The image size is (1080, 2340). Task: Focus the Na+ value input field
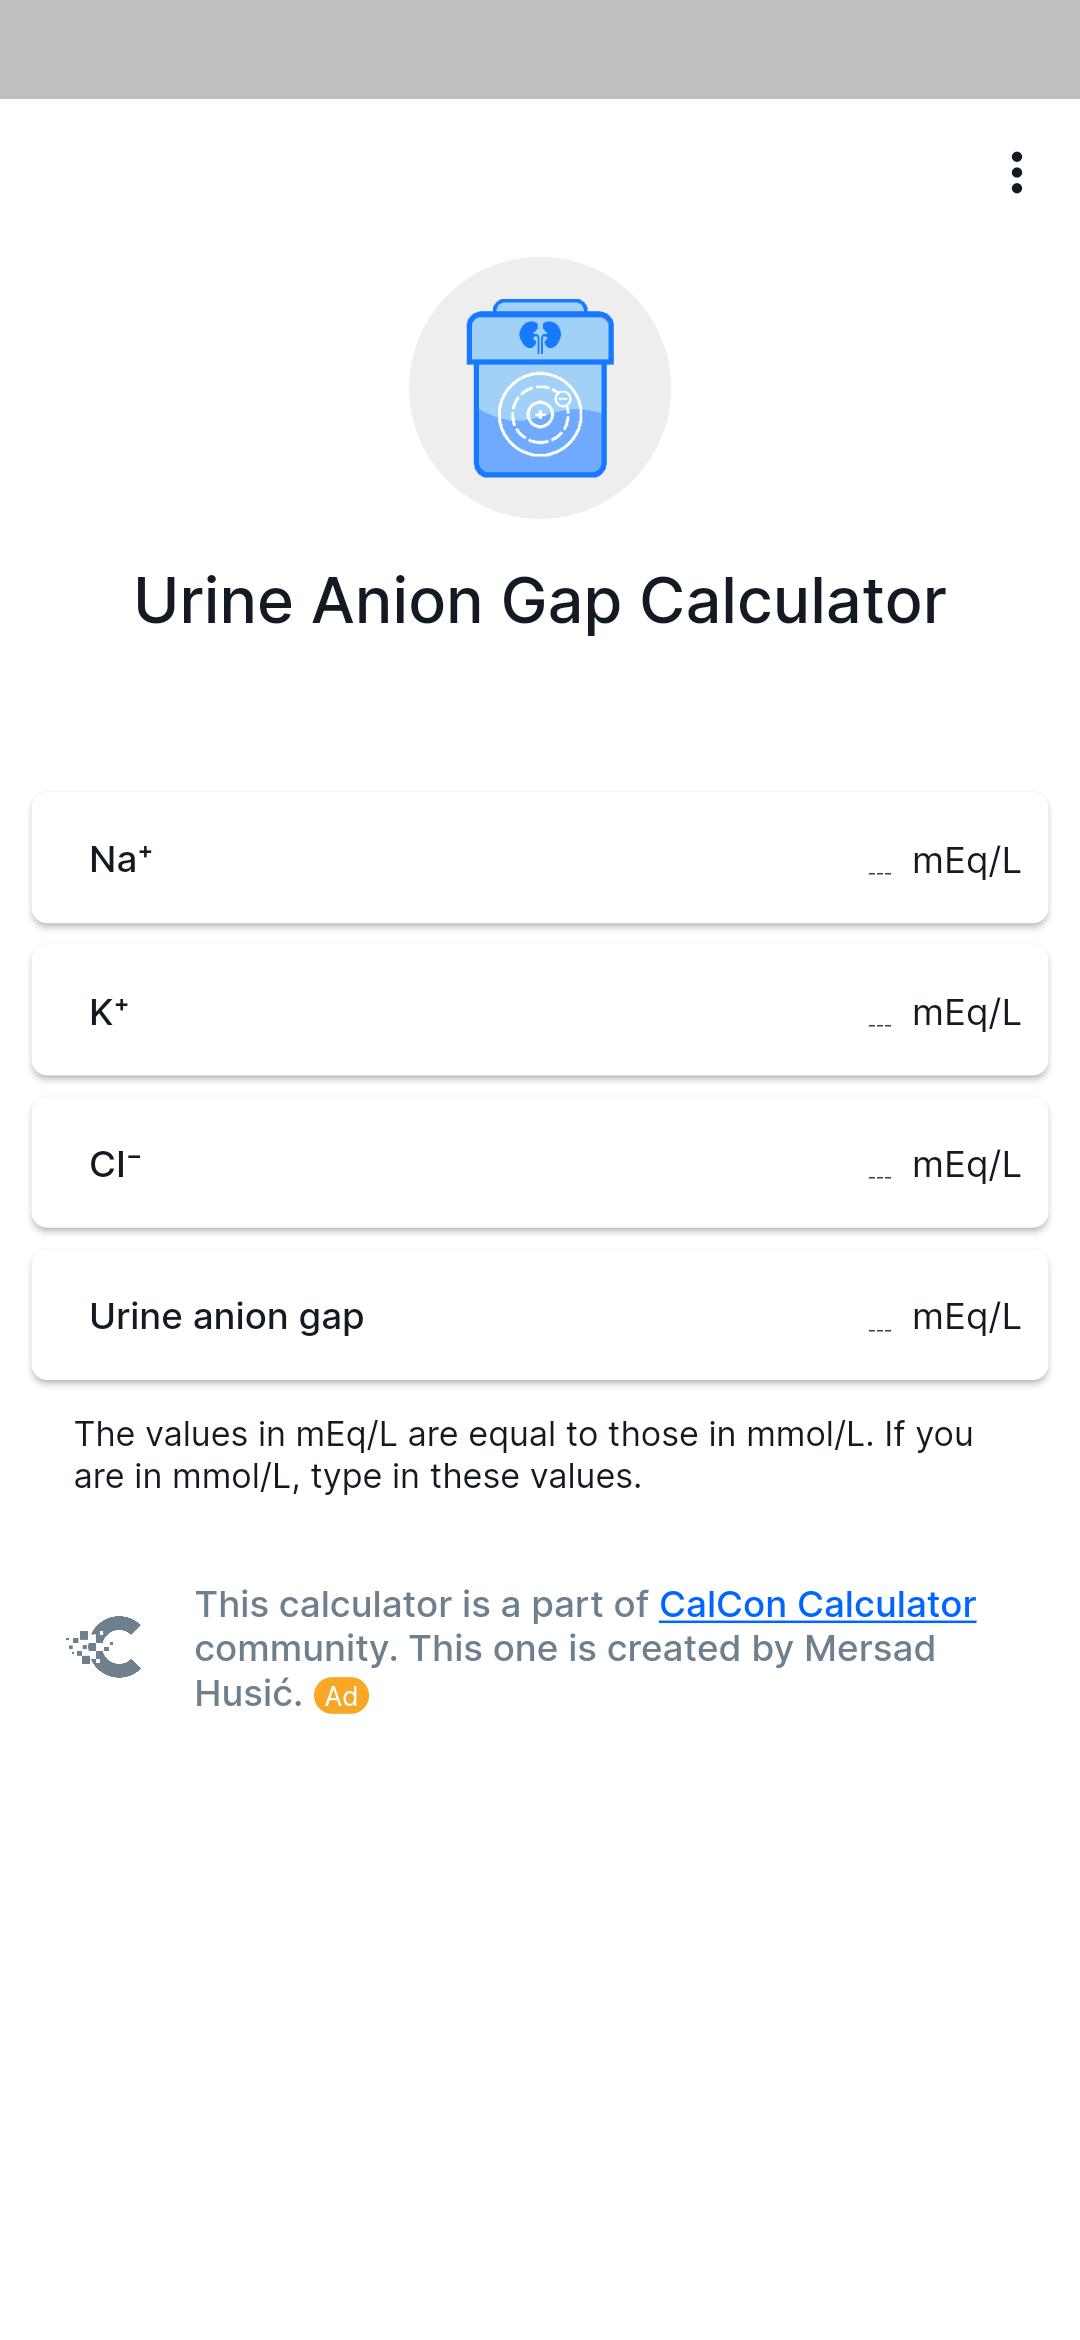tap(880, 860)
